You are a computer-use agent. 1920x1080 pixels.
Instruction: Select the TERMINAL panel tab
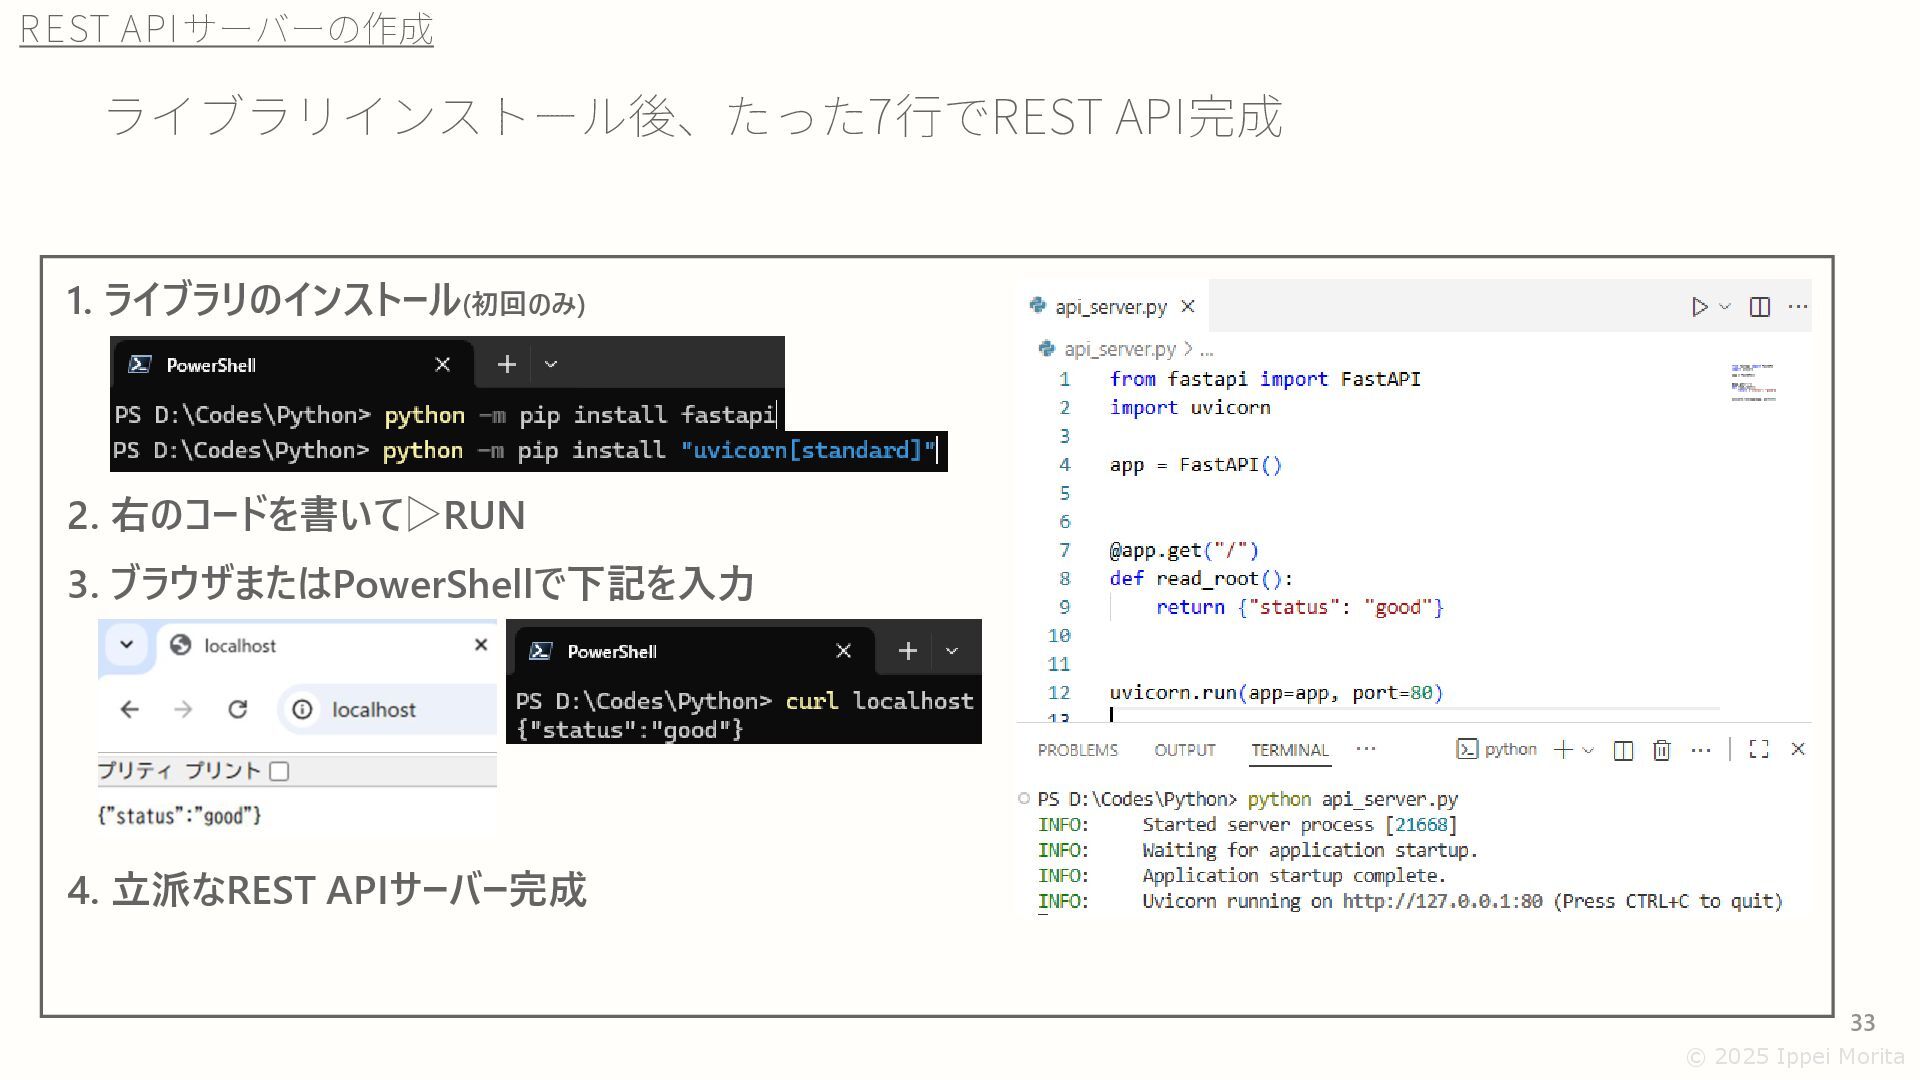pyautogui.click(x=1289, y=750)
